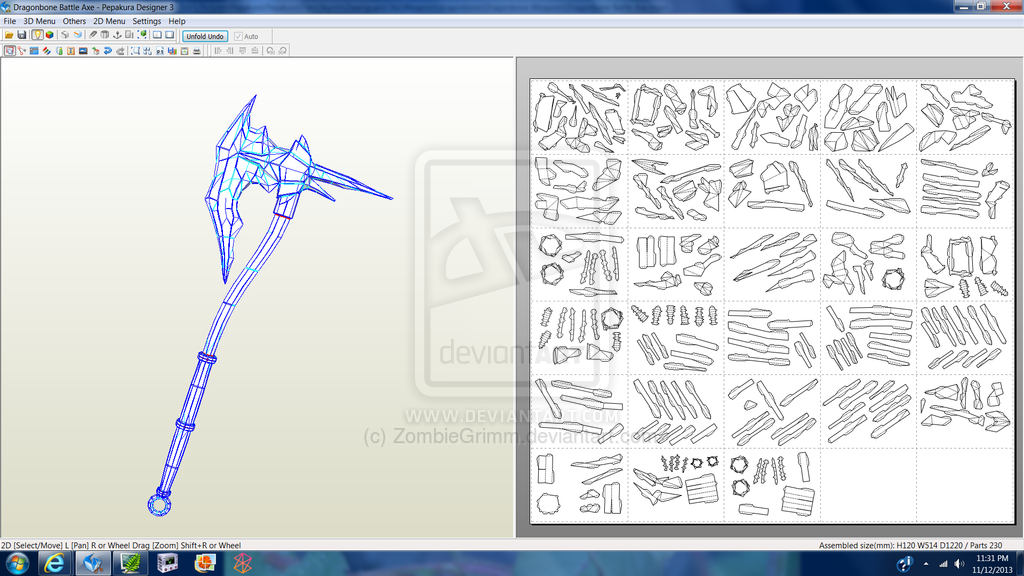Open the Windows Start menu
The height and width of the screenshot is (576, 1024).
[17, 564]
